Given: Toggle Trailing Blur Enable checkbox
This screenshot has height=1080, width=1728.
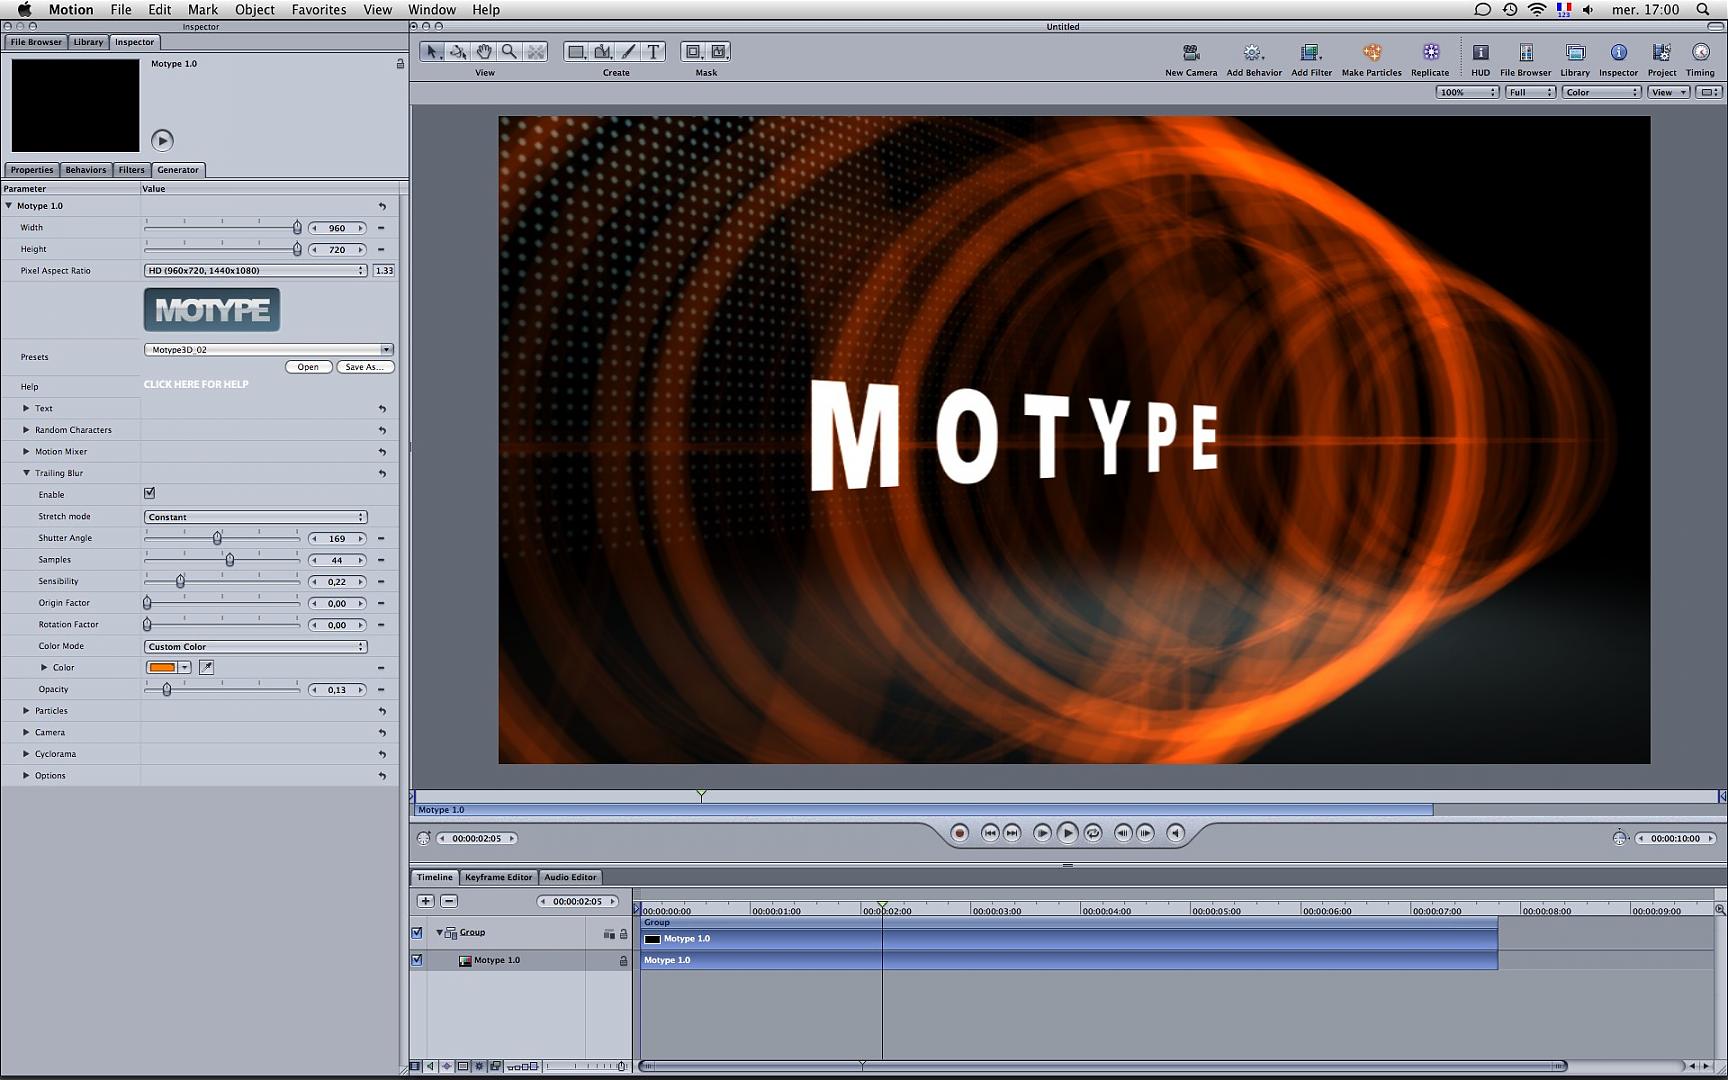Looking at the screenshot, I should 150,493.
